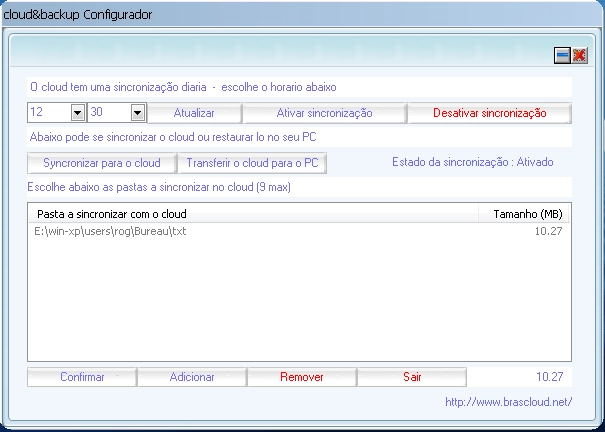
Task: Click 'Estado da sincronização : Ativado' status text
Action: point(473,162)
